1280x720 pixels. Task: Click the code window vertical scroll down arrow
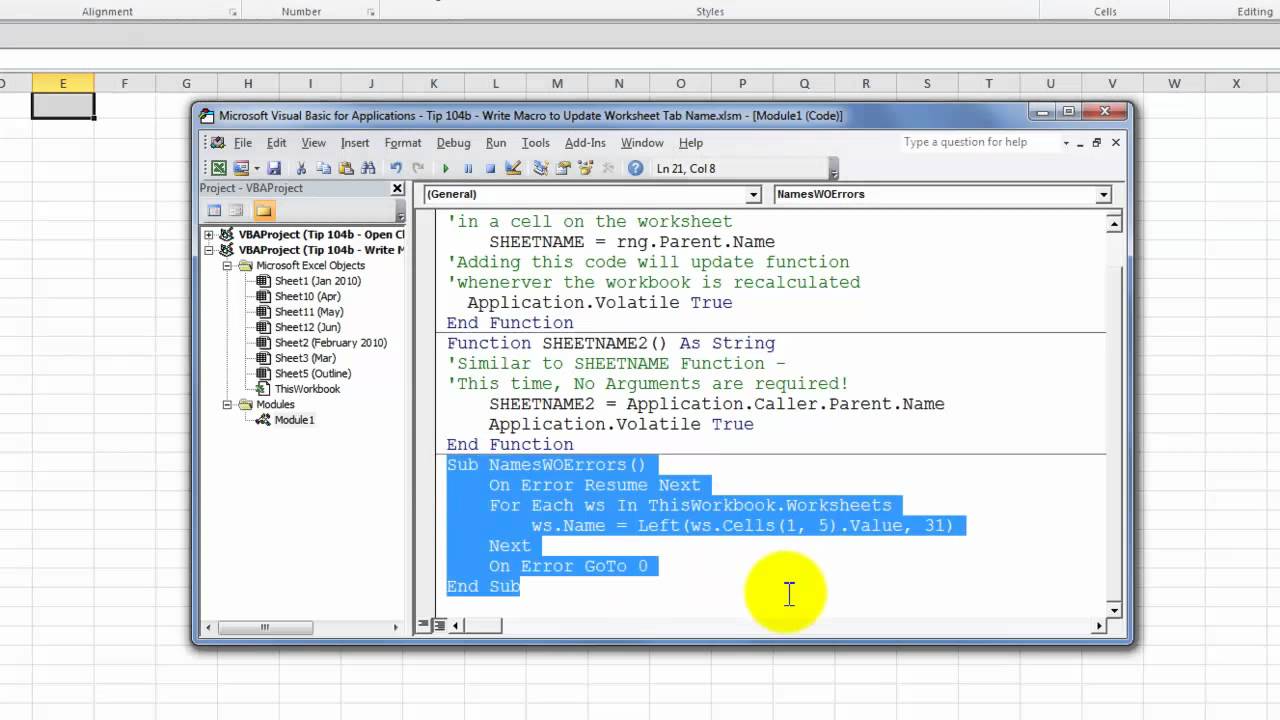pos(1114,609)
